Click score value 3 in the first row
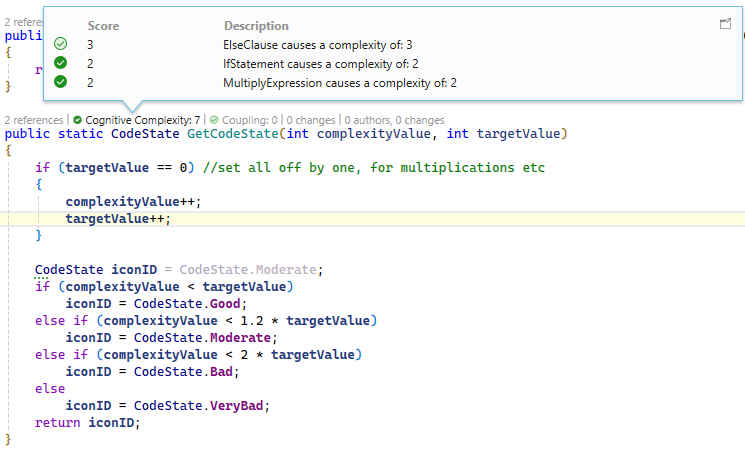745x452 pixels. pyautogui.click(x=90, y=45)
